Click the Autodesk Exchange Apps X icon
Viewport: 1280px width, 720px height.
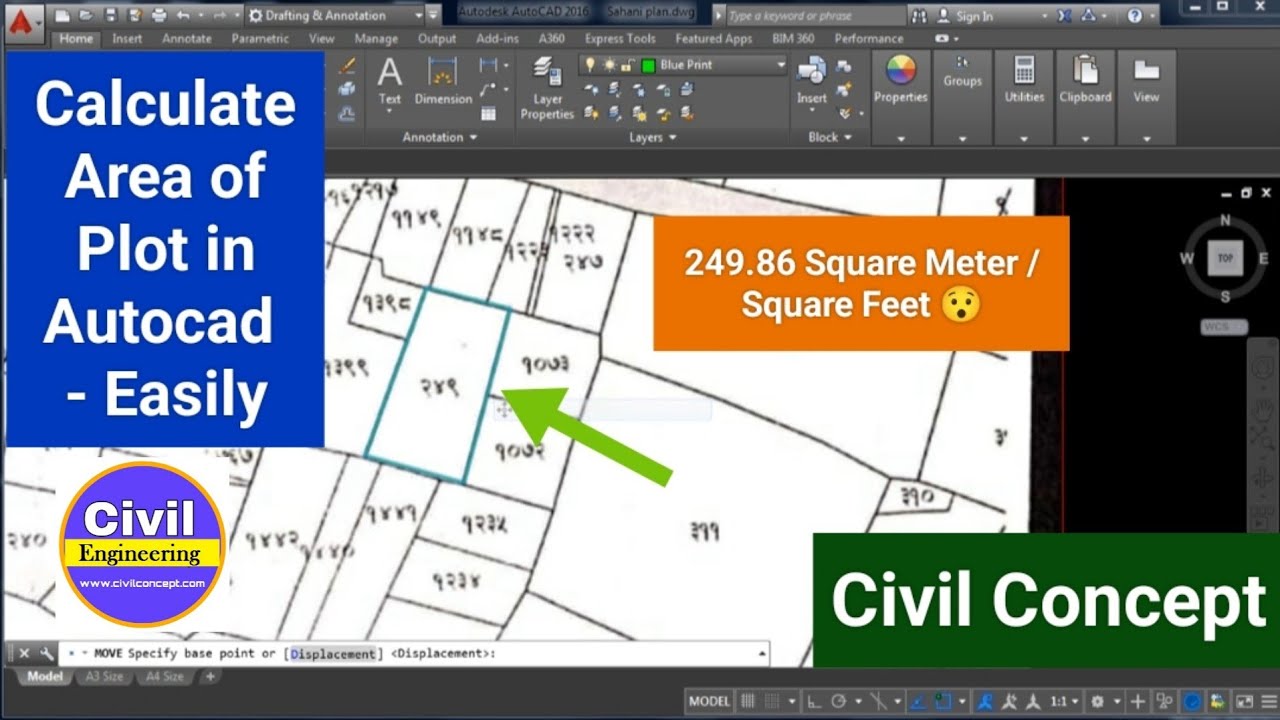click(1064, 16)
